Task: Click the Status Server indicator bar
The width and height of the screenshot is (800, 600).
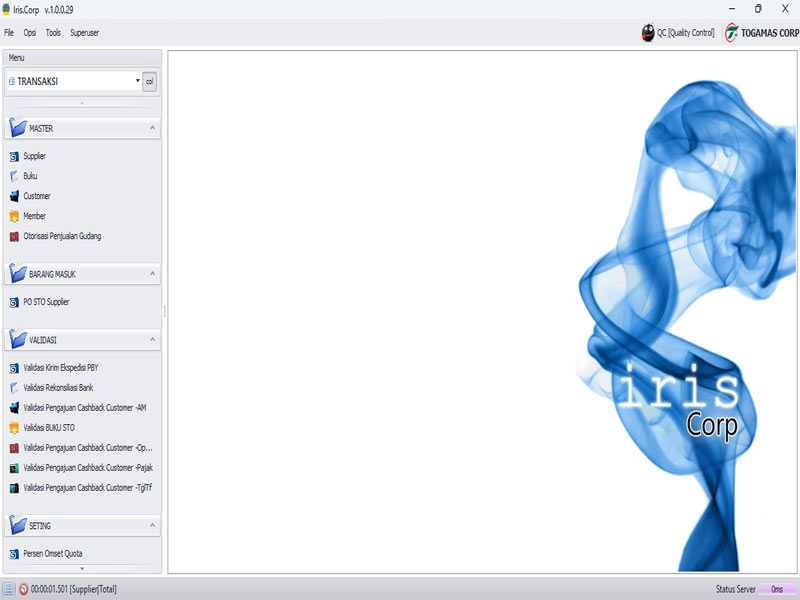Action: tap(777, 590)
